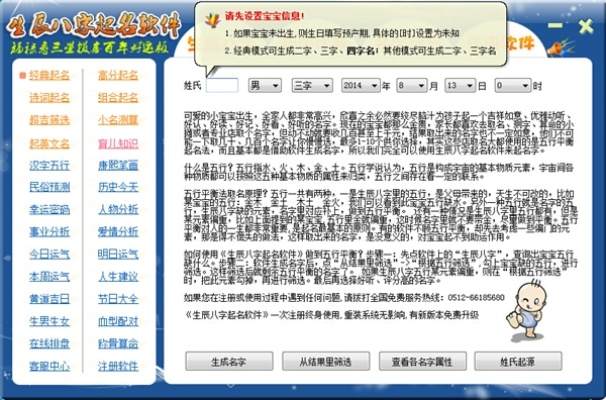606x400 pixels.
Task: Select 高分起名 in the sidebar
Action: 118,75
